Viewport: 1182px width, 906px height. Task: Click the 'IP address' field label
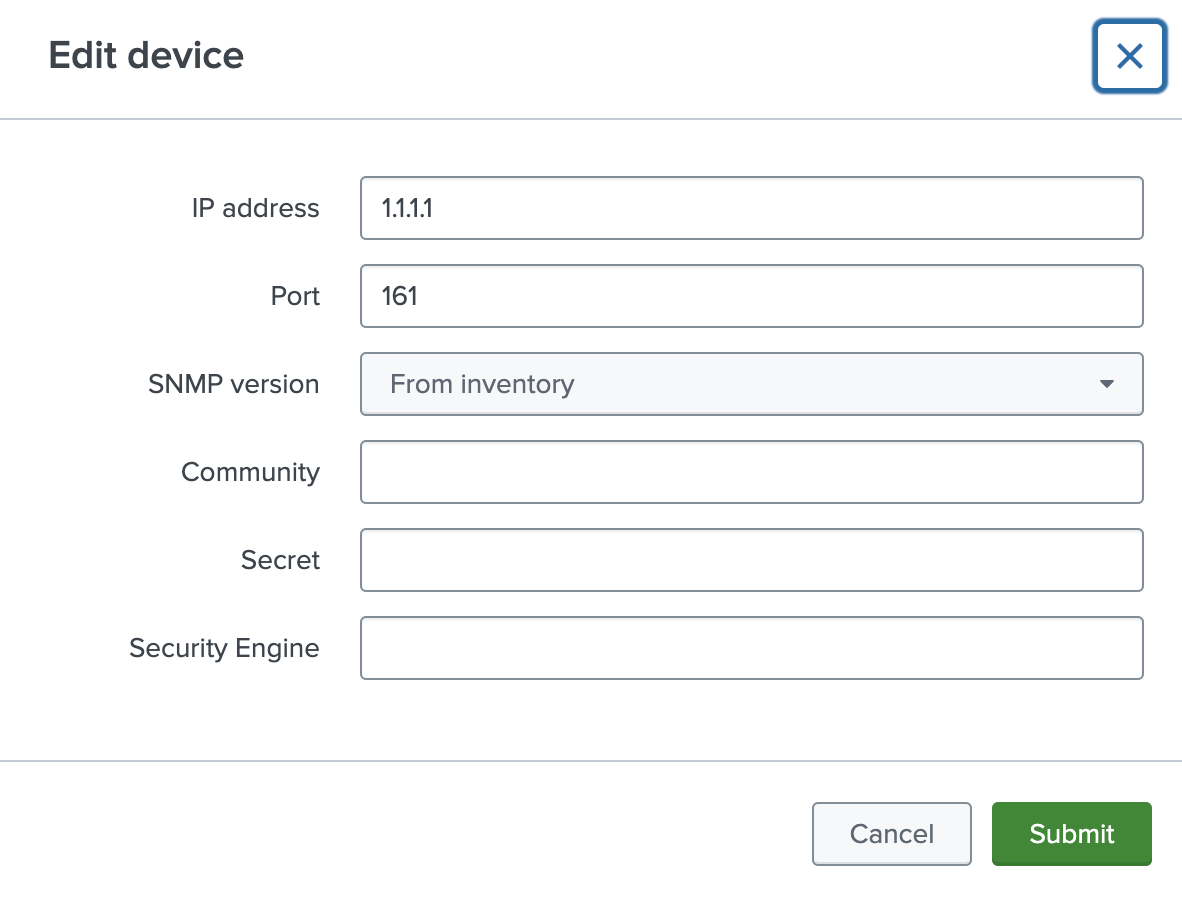(x=255, y=208)
